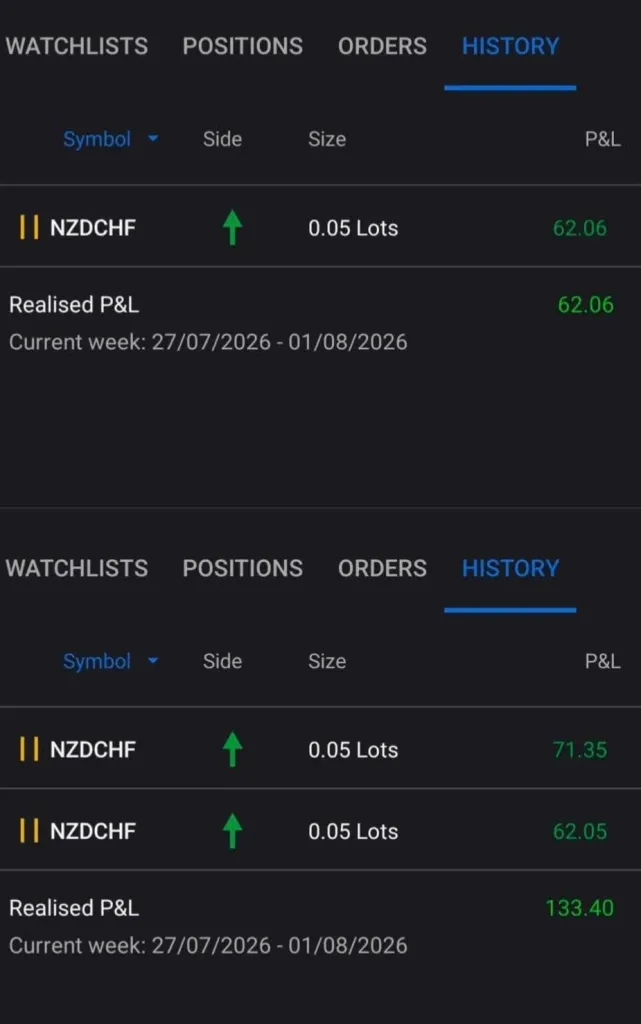Screen dimensions: 641x1024
Task: Go to the ORDERS tab in the lower panel
Action: click(383, 568)
